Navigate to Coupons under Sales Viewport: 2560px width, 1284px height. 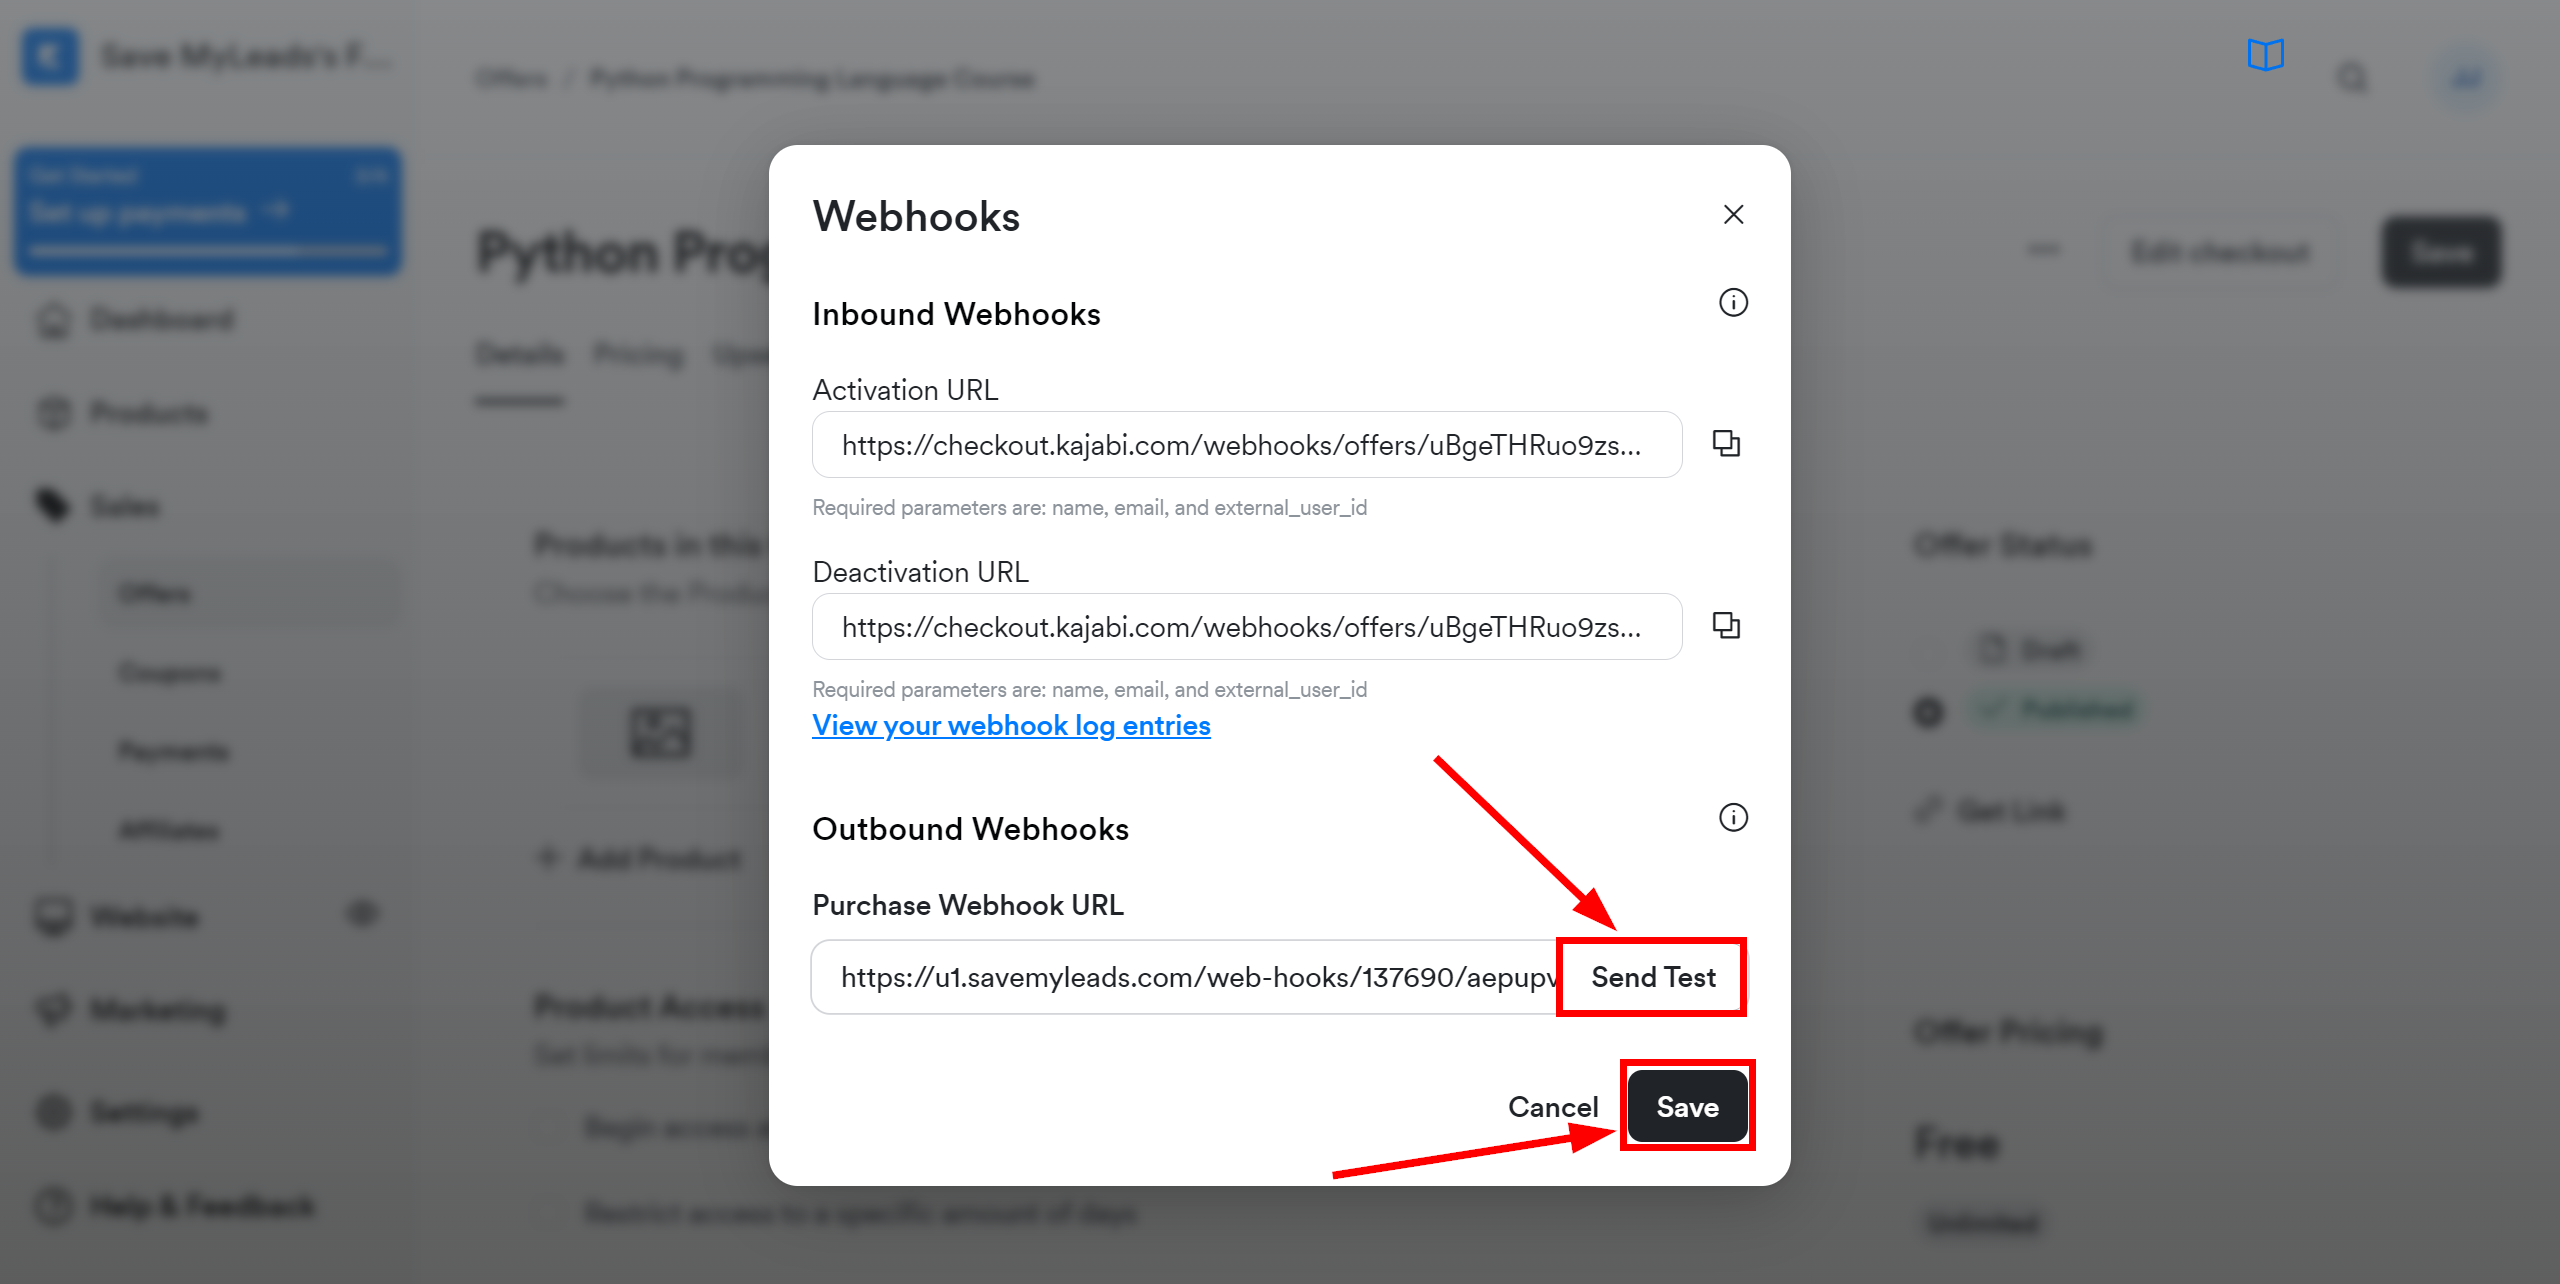tap(165, 673)
